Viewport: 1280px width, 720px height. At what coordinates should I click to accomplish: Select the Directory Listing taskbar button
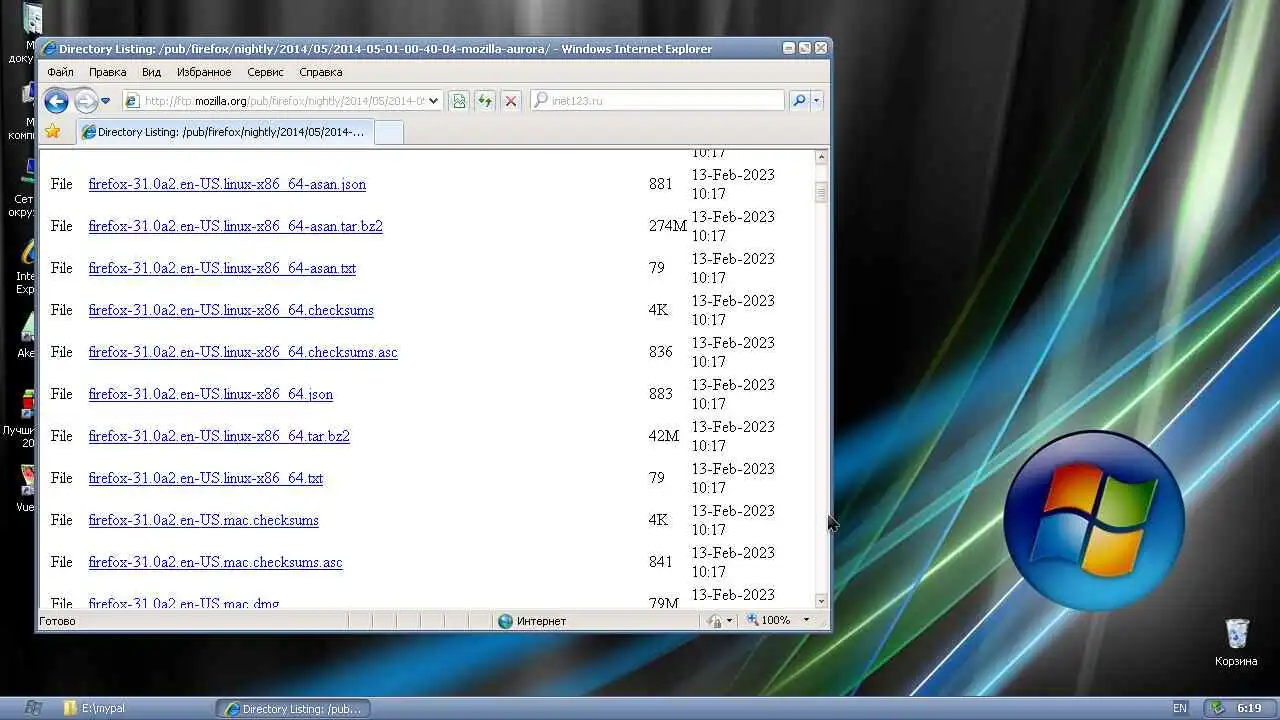(x=293, y=708)
